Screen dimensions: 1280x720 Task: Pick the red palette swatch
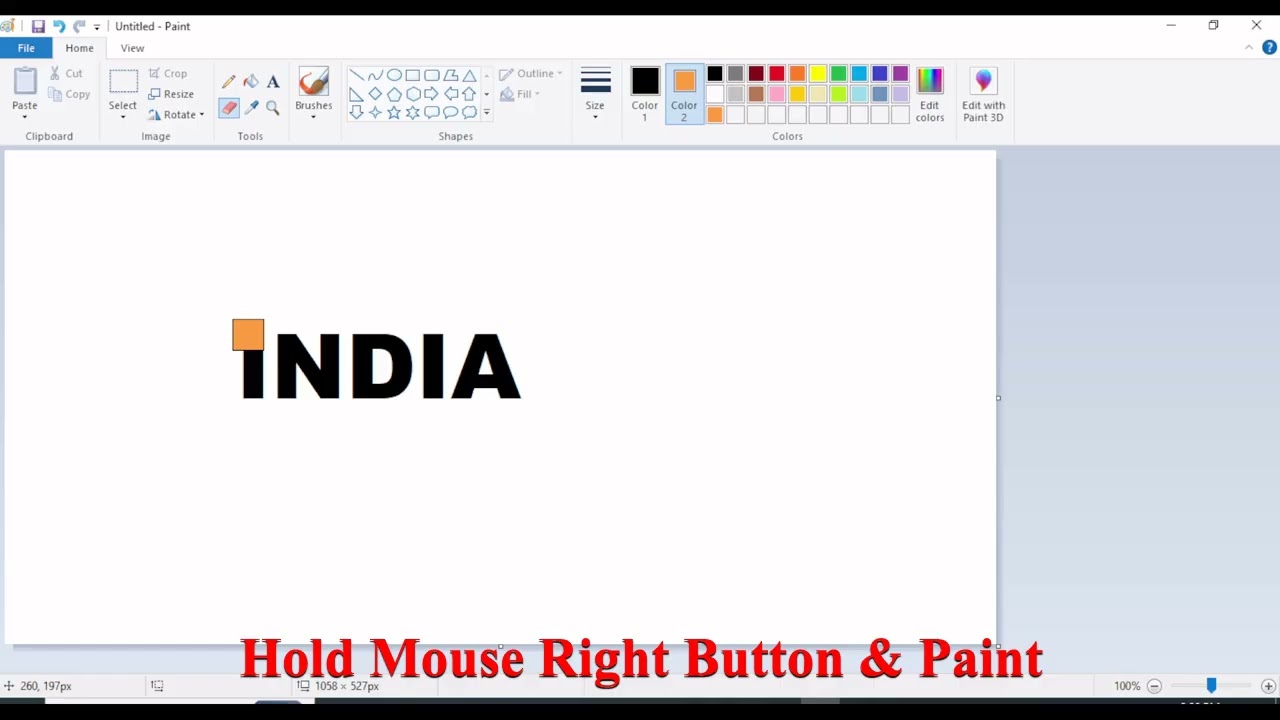tap(777, 74)
